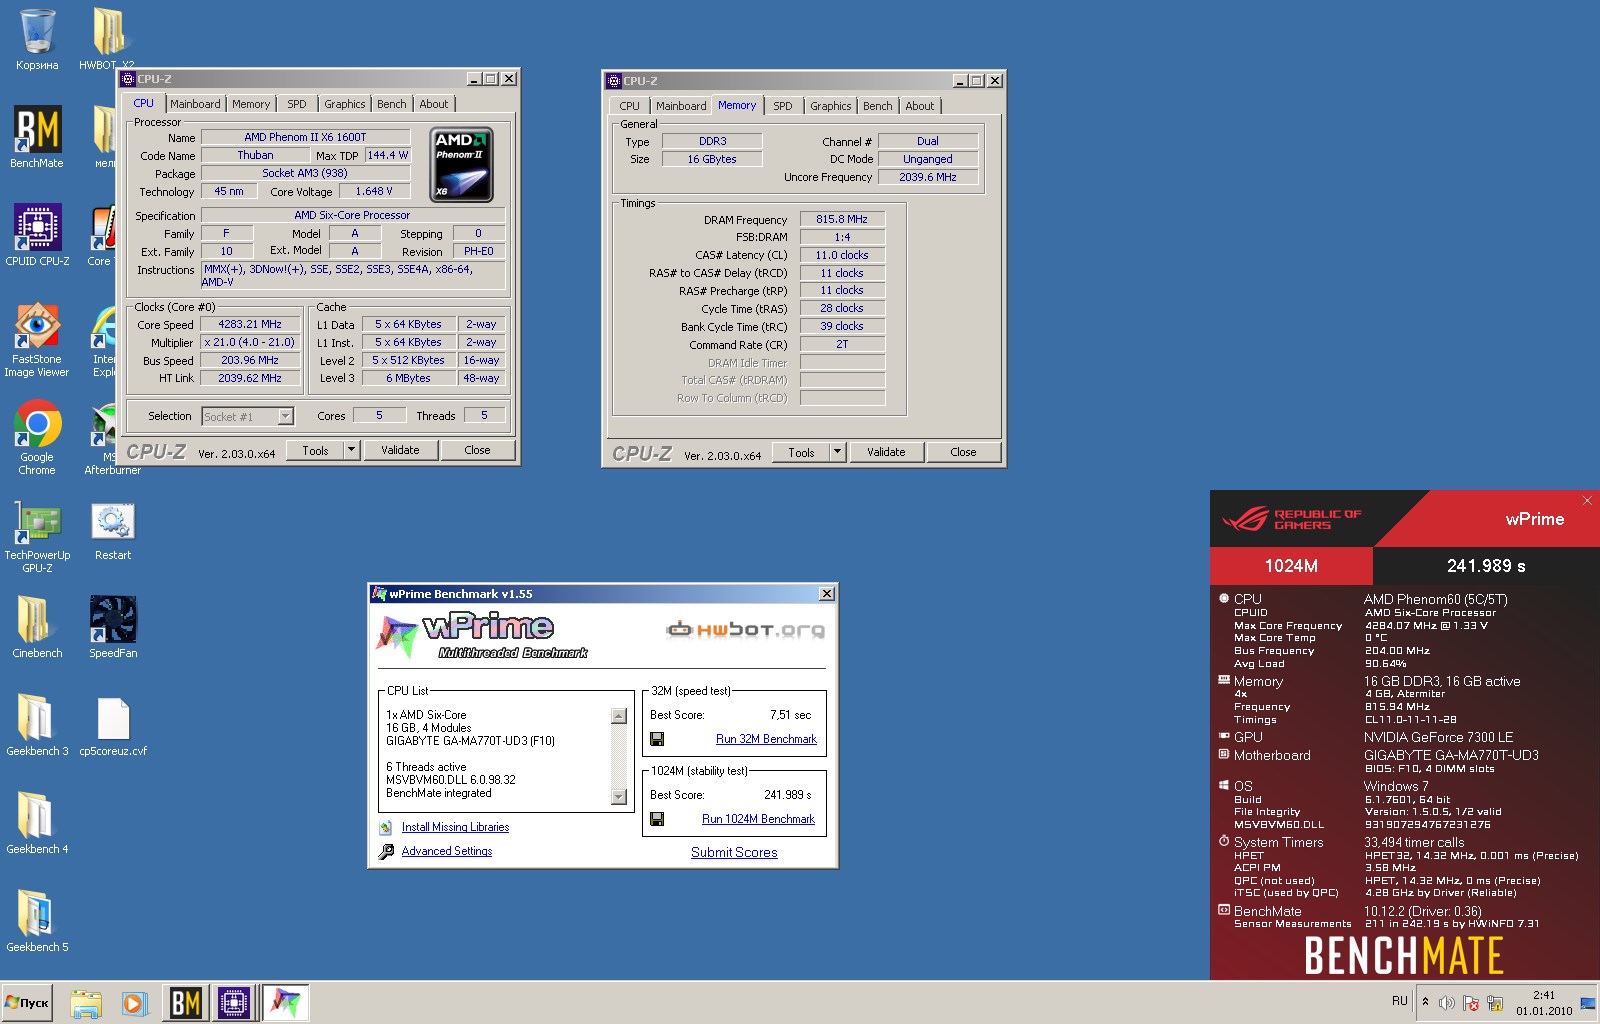Open Tools dropdown arrow in memory CPU-Z
The height and width of the screenshot is (1024, 1600).
click(x=837, y=452)
